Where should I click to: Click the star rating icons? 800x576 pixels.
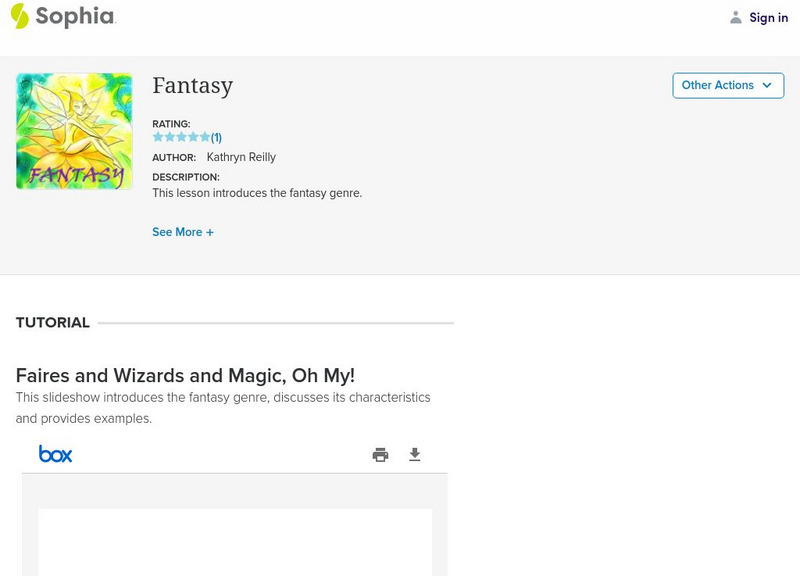(181, 137)
